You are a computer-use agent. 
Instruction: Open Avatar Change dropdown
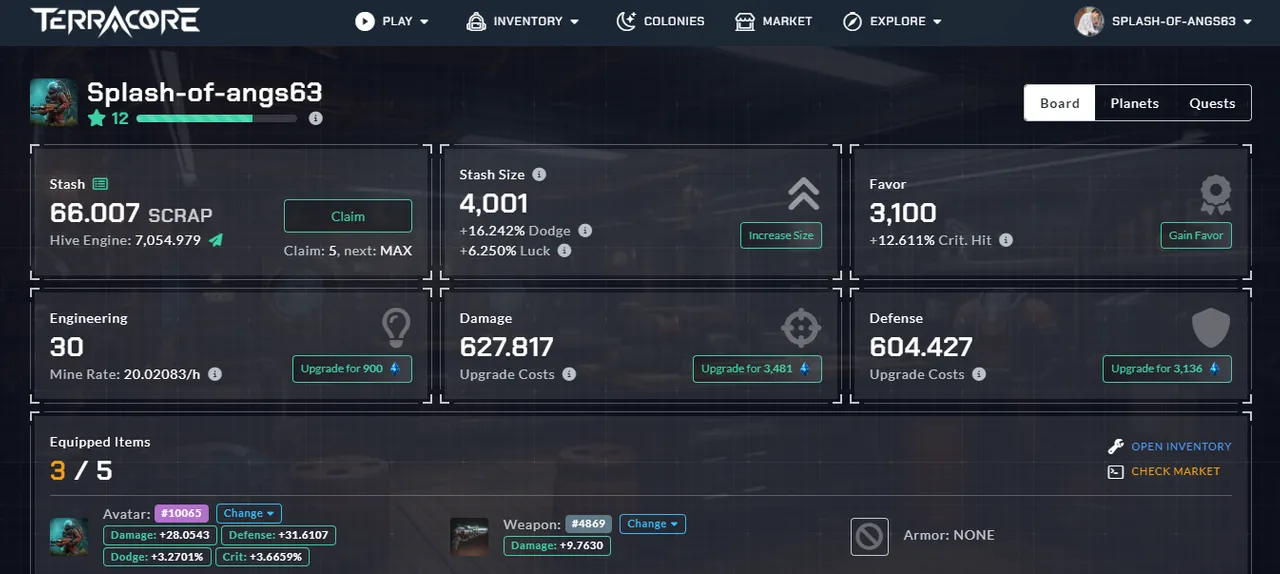coord(249,513)
